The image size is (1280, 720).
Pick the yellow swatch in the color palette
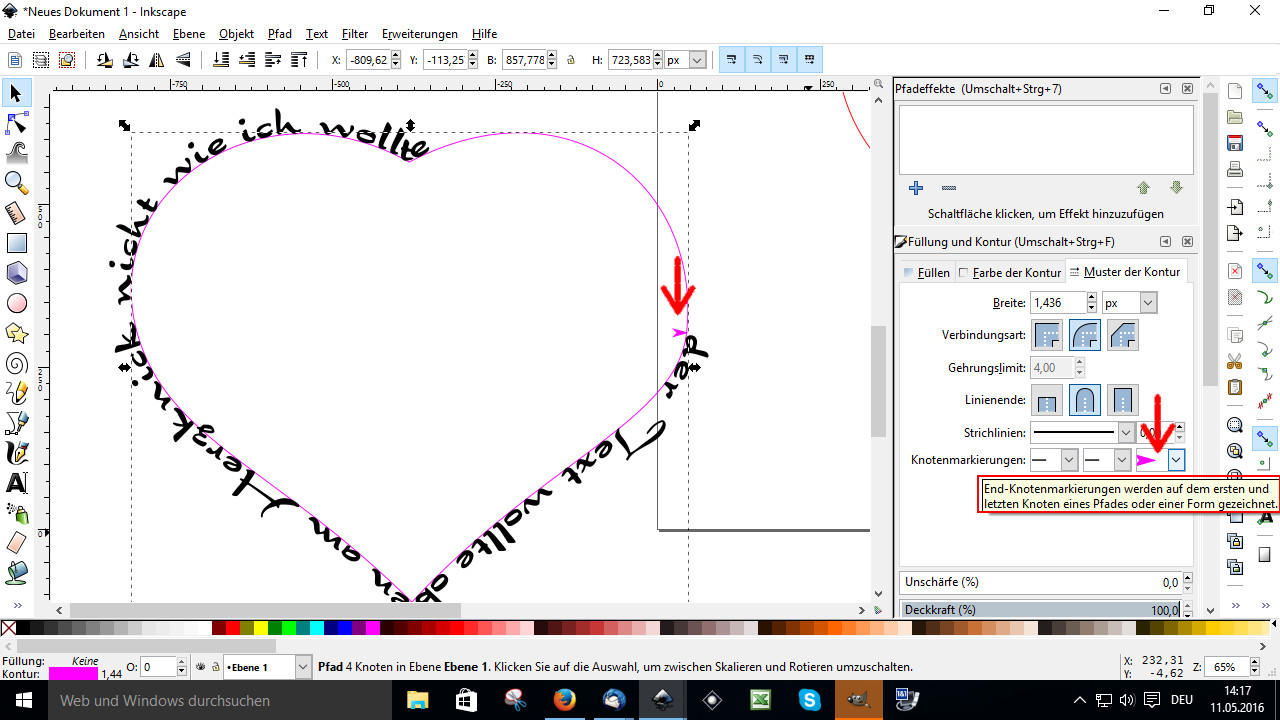(260, 629)
